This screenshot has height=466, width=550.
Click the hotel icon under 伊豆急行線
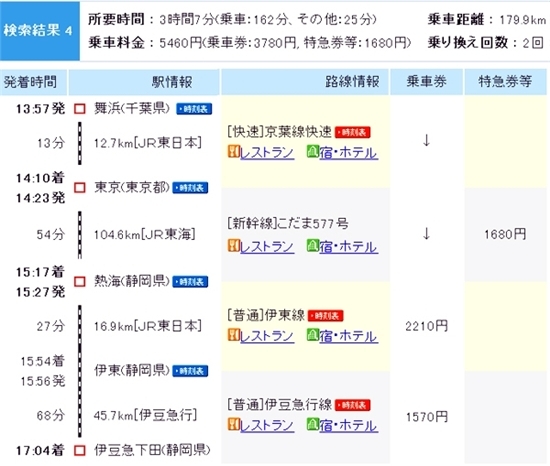(x=313, y=424)
